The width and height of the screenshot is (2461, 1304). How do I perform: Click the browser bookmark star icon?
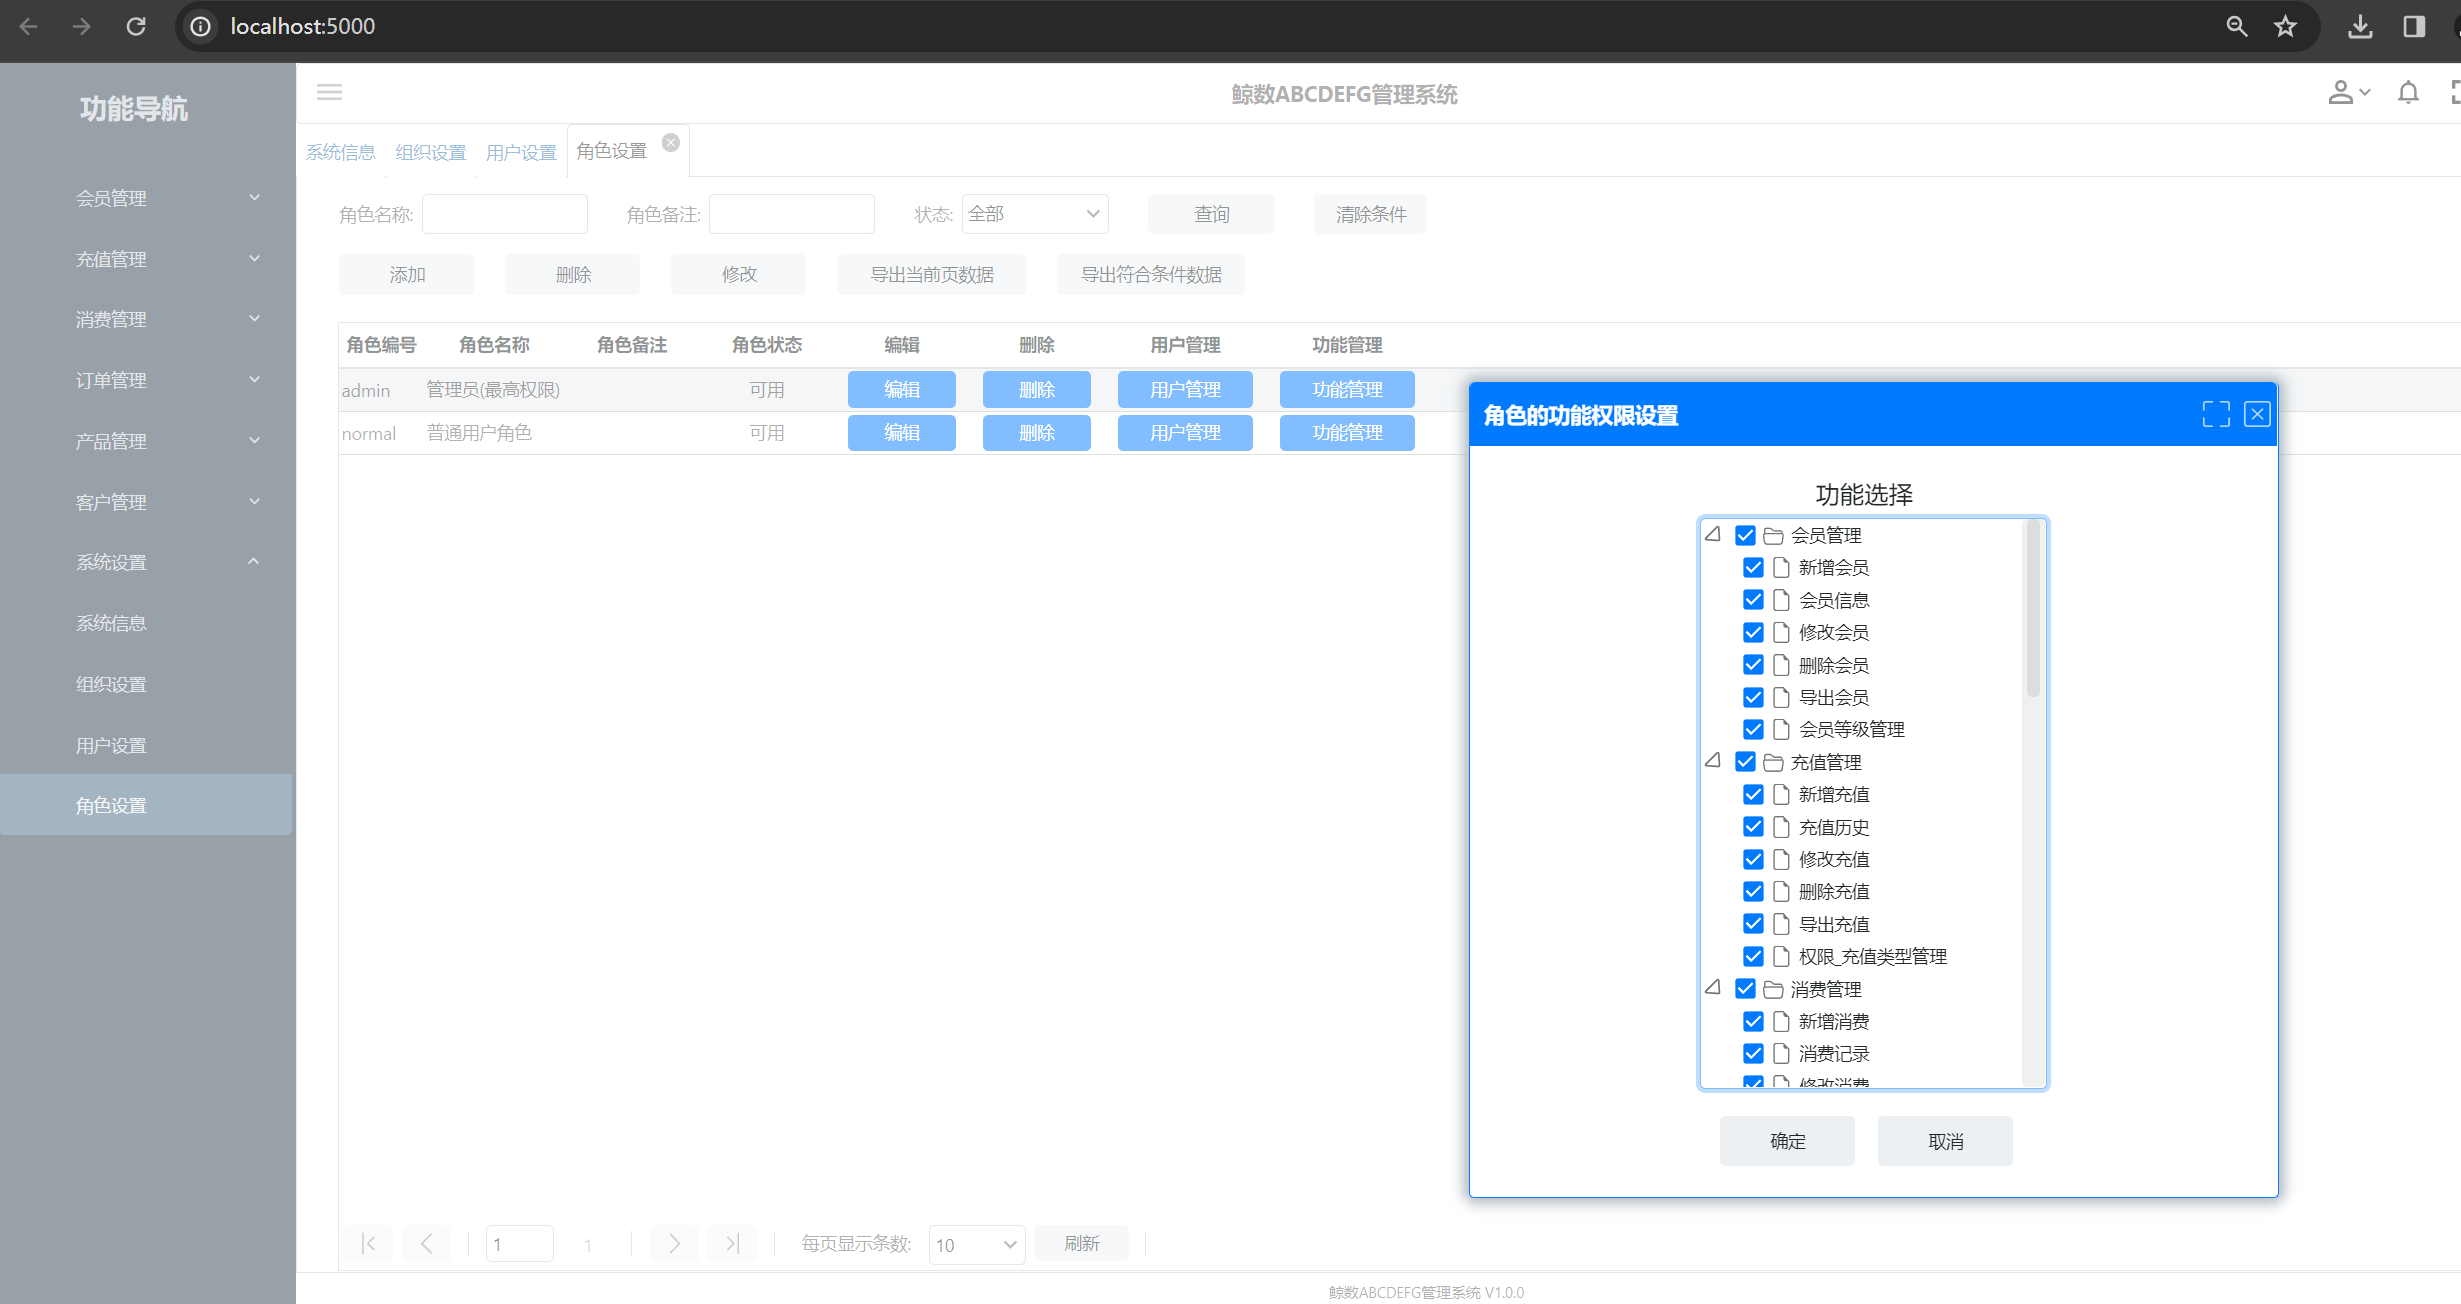pyautogui.click(x=2285, y=27)
